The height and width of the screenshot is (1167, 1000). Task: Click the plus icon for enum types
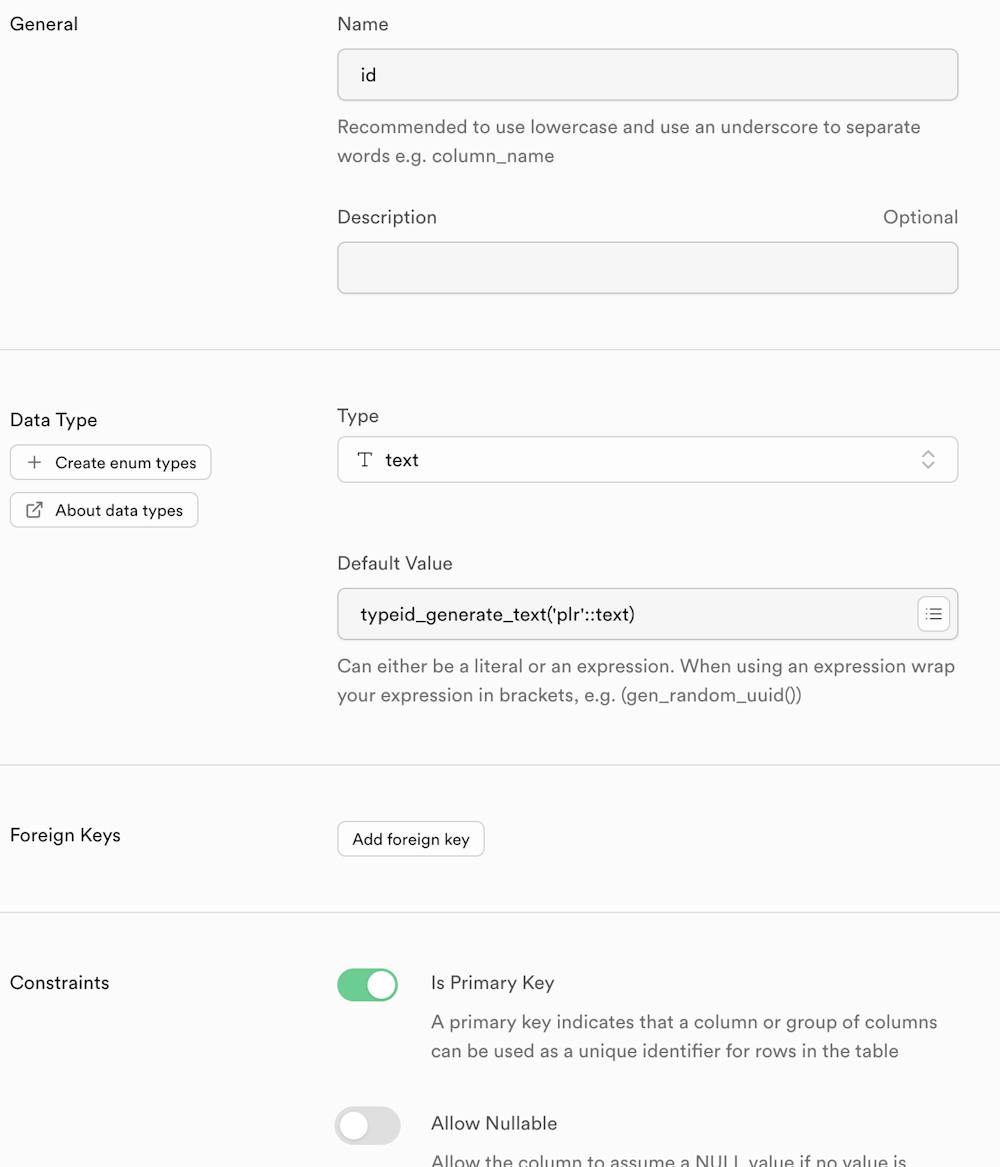click(34, 463)
